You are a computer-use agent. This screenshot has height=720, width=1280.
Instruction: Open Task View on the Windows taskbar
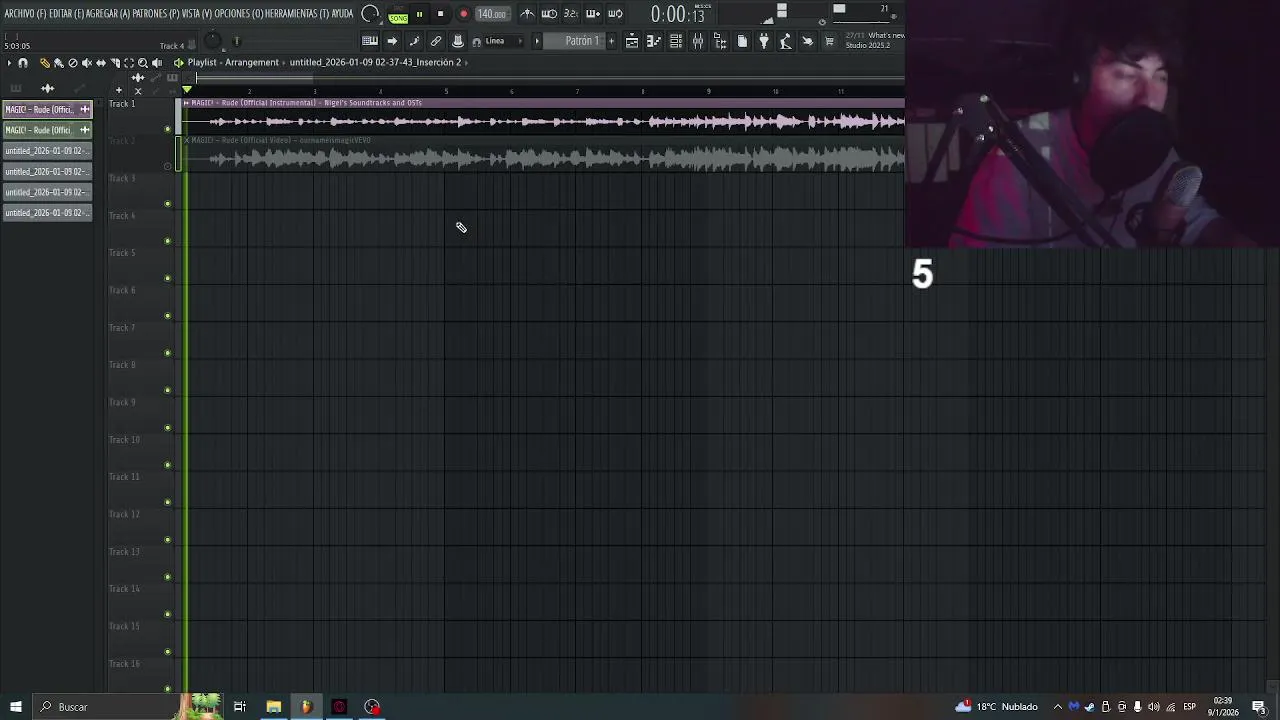pos(240,707)
